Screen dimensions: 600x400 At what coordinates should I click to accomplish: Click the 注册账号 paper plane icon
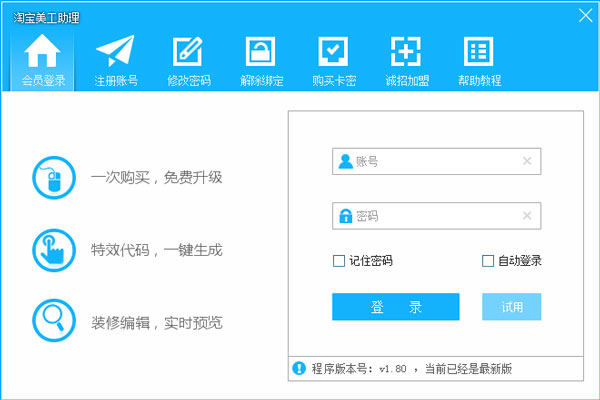tap(116, 51)
